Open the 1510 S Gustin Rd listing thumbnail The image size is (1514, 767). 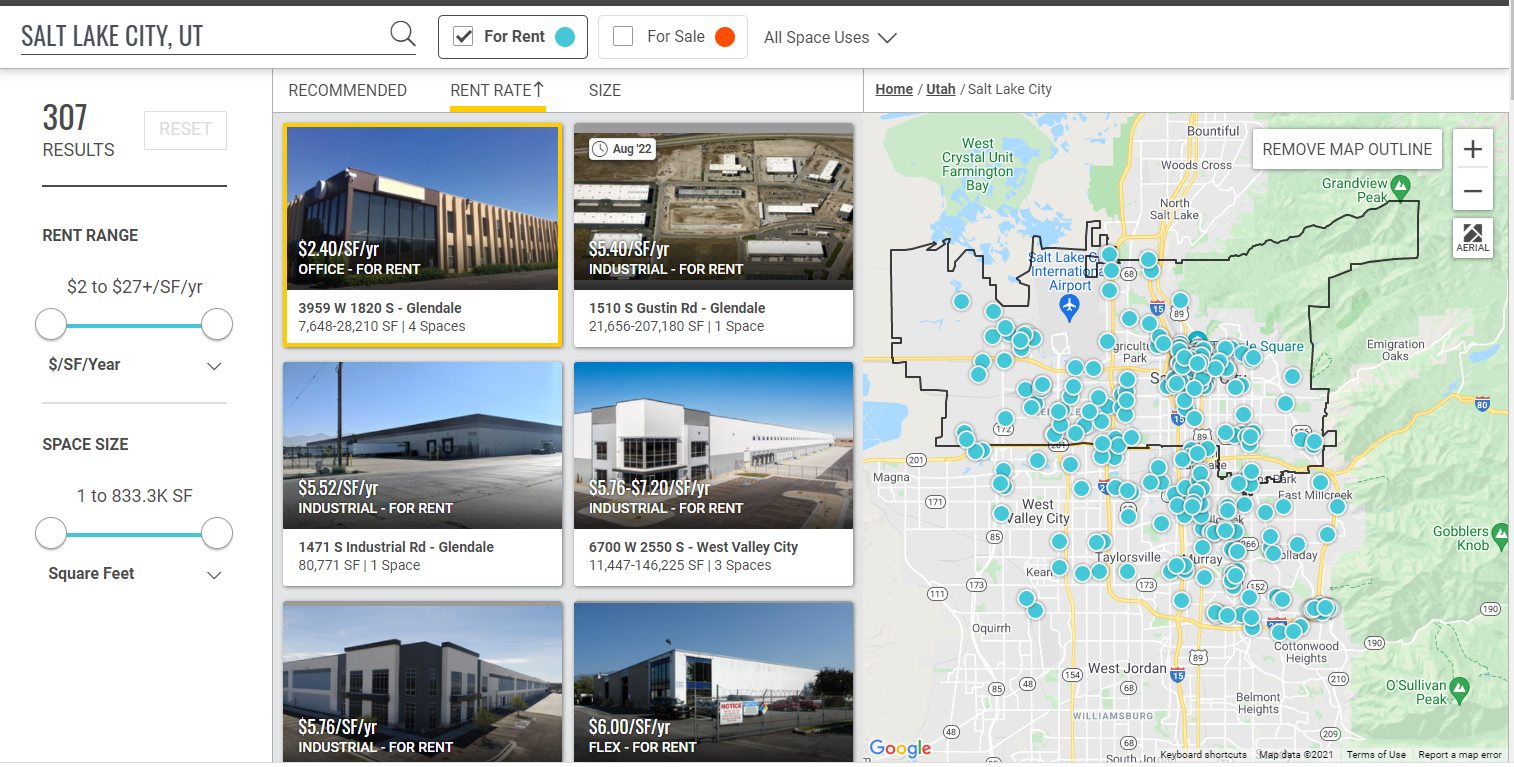click(713, 207)
